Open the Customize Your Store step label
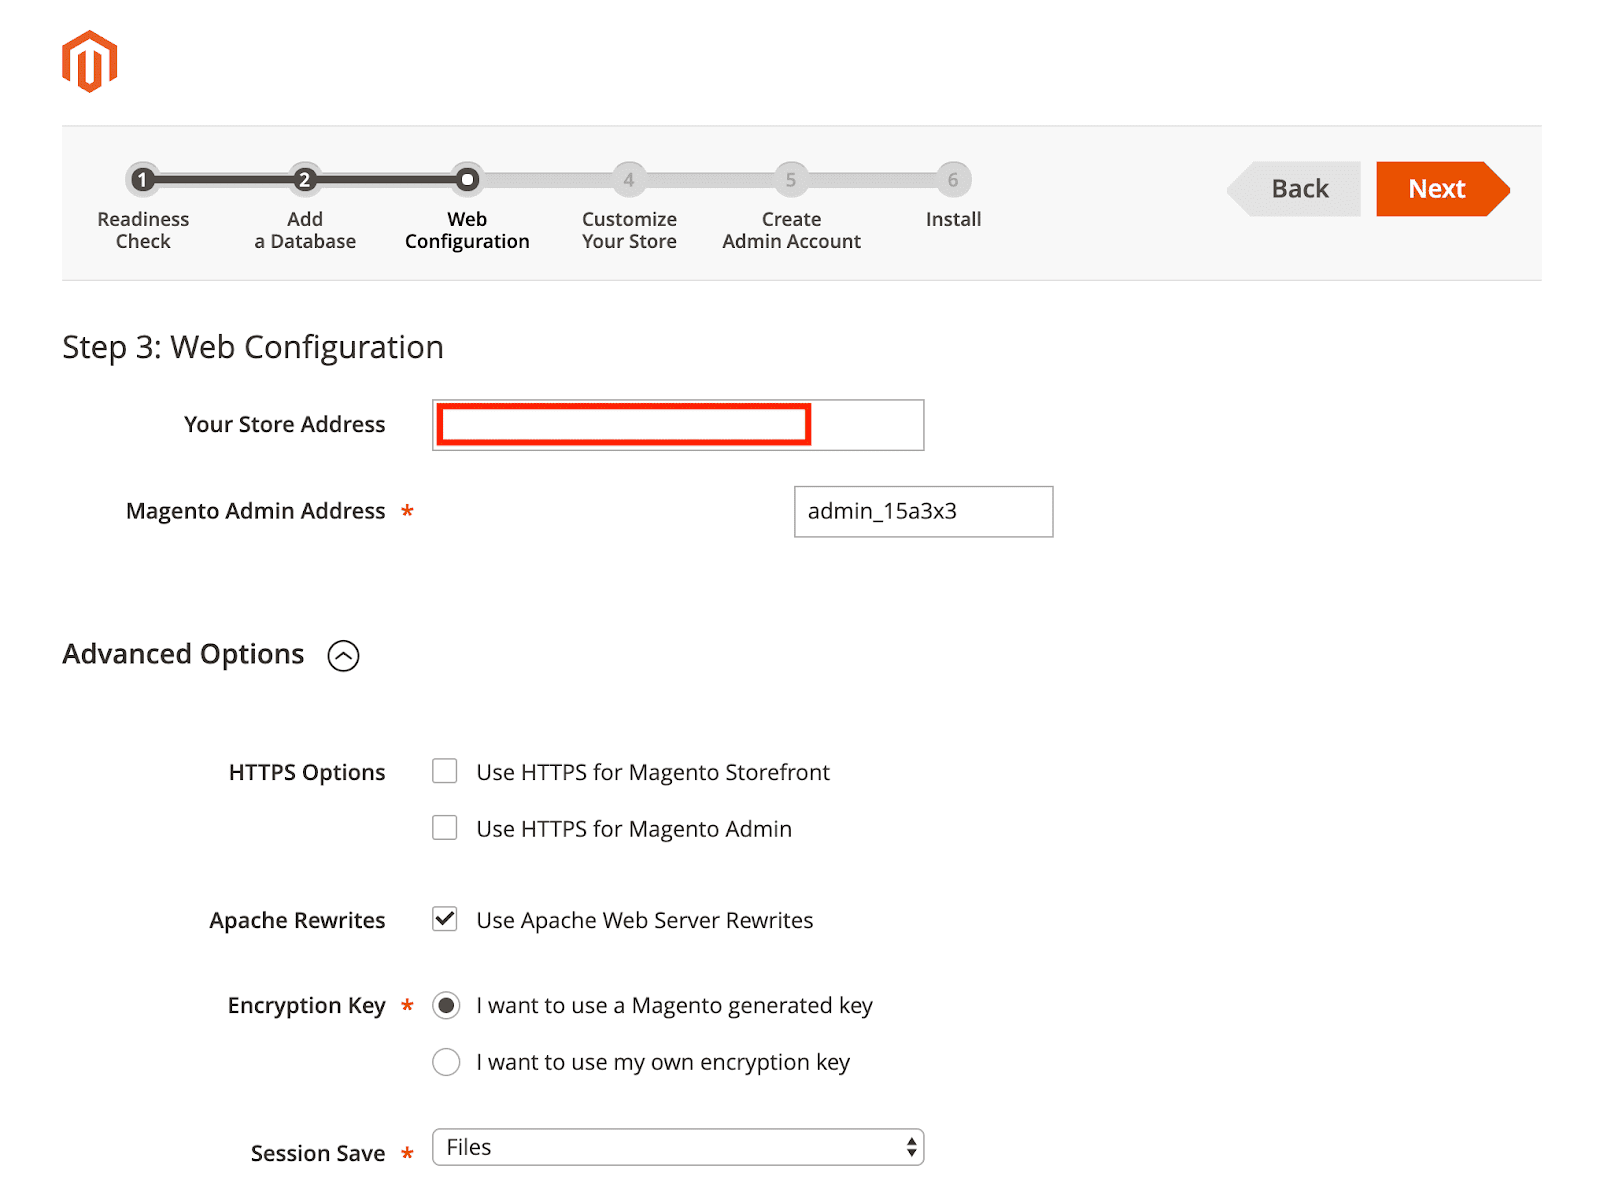The height and width of the screenshot is (1199, 1600). click(629, 230)
